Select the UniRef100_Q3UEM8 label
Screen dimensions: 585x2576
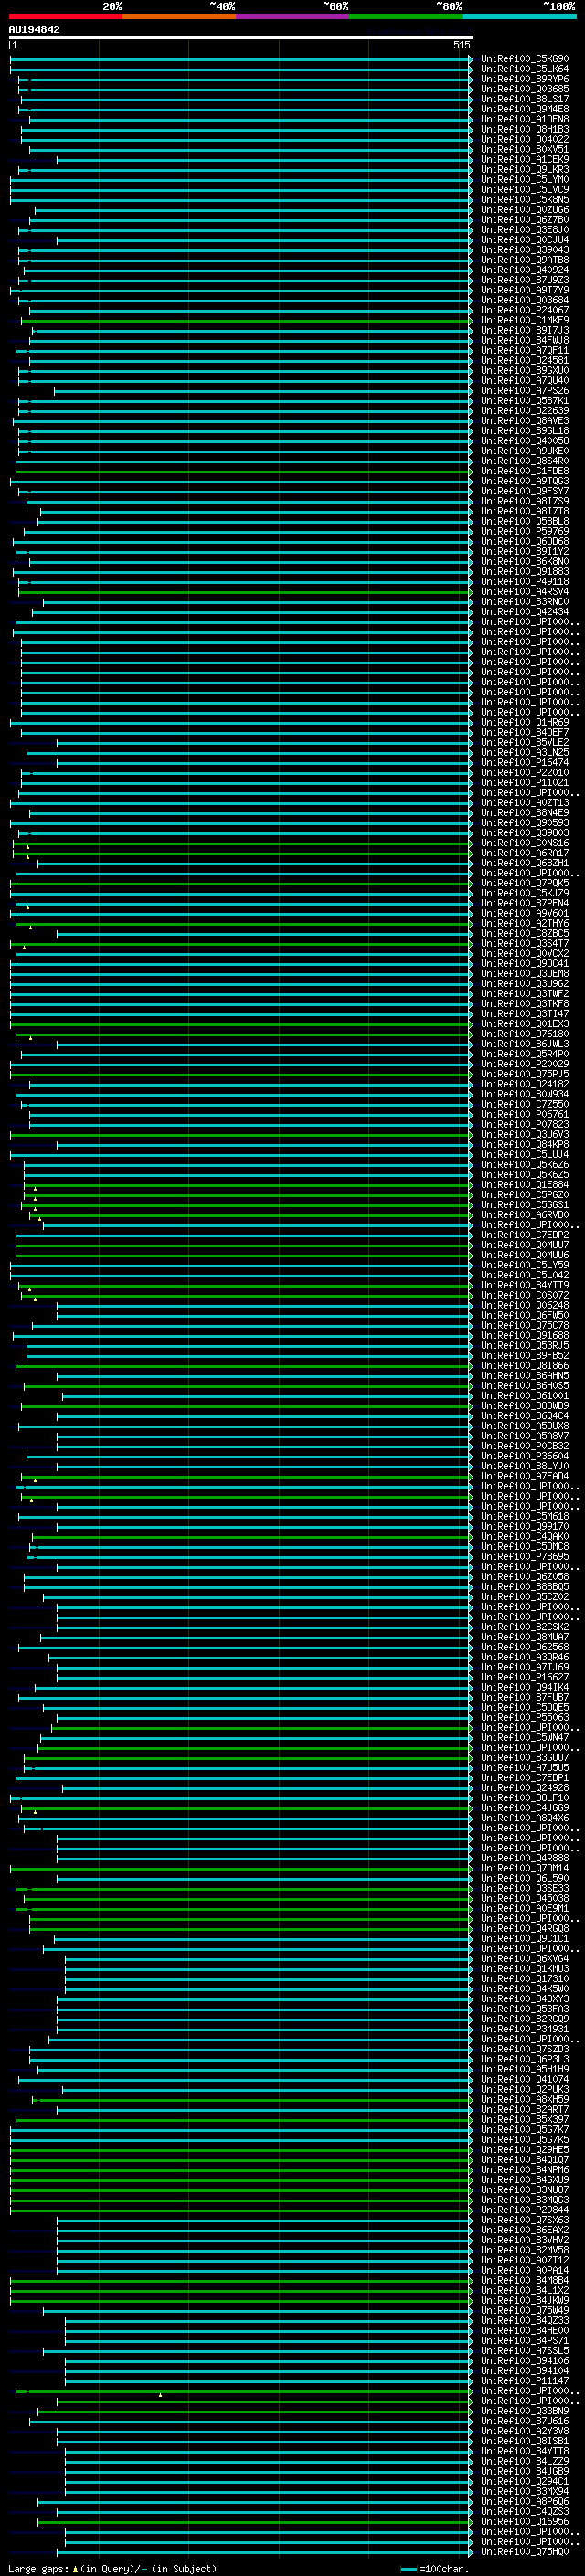[x=525, y=974]
